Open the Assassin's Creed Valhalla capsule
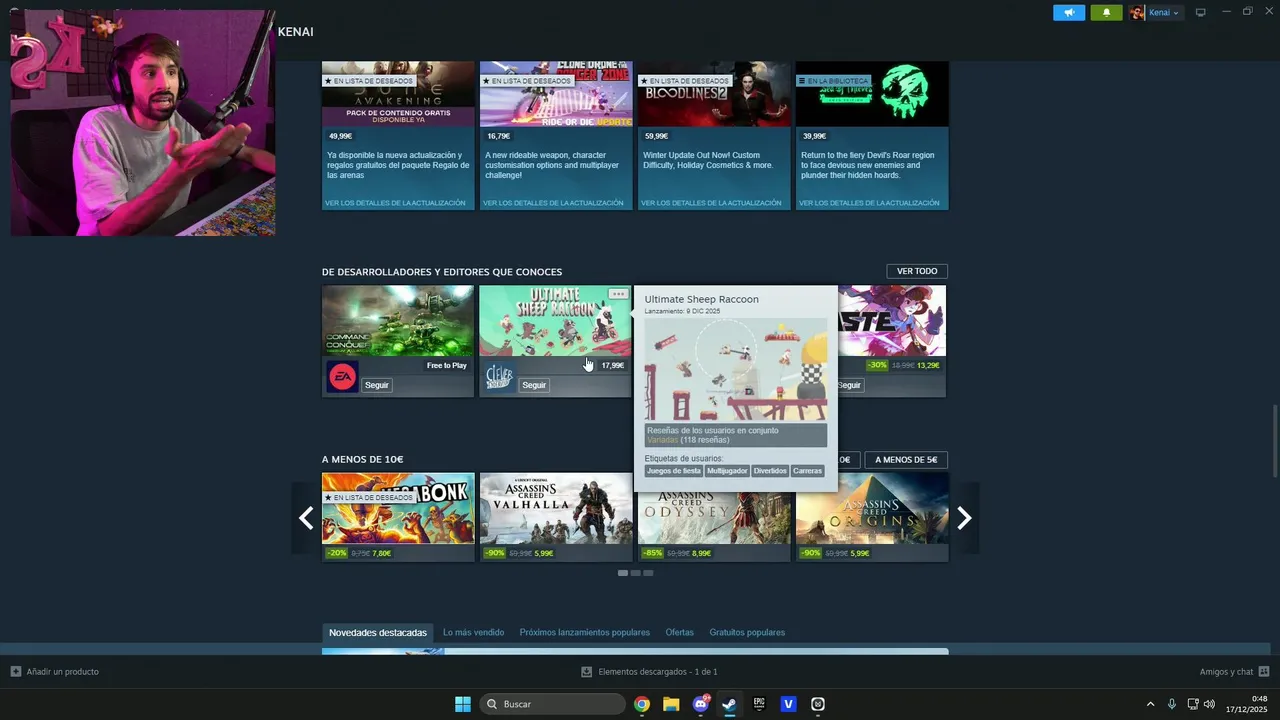Screen dimensions: 1280x720 556,509
